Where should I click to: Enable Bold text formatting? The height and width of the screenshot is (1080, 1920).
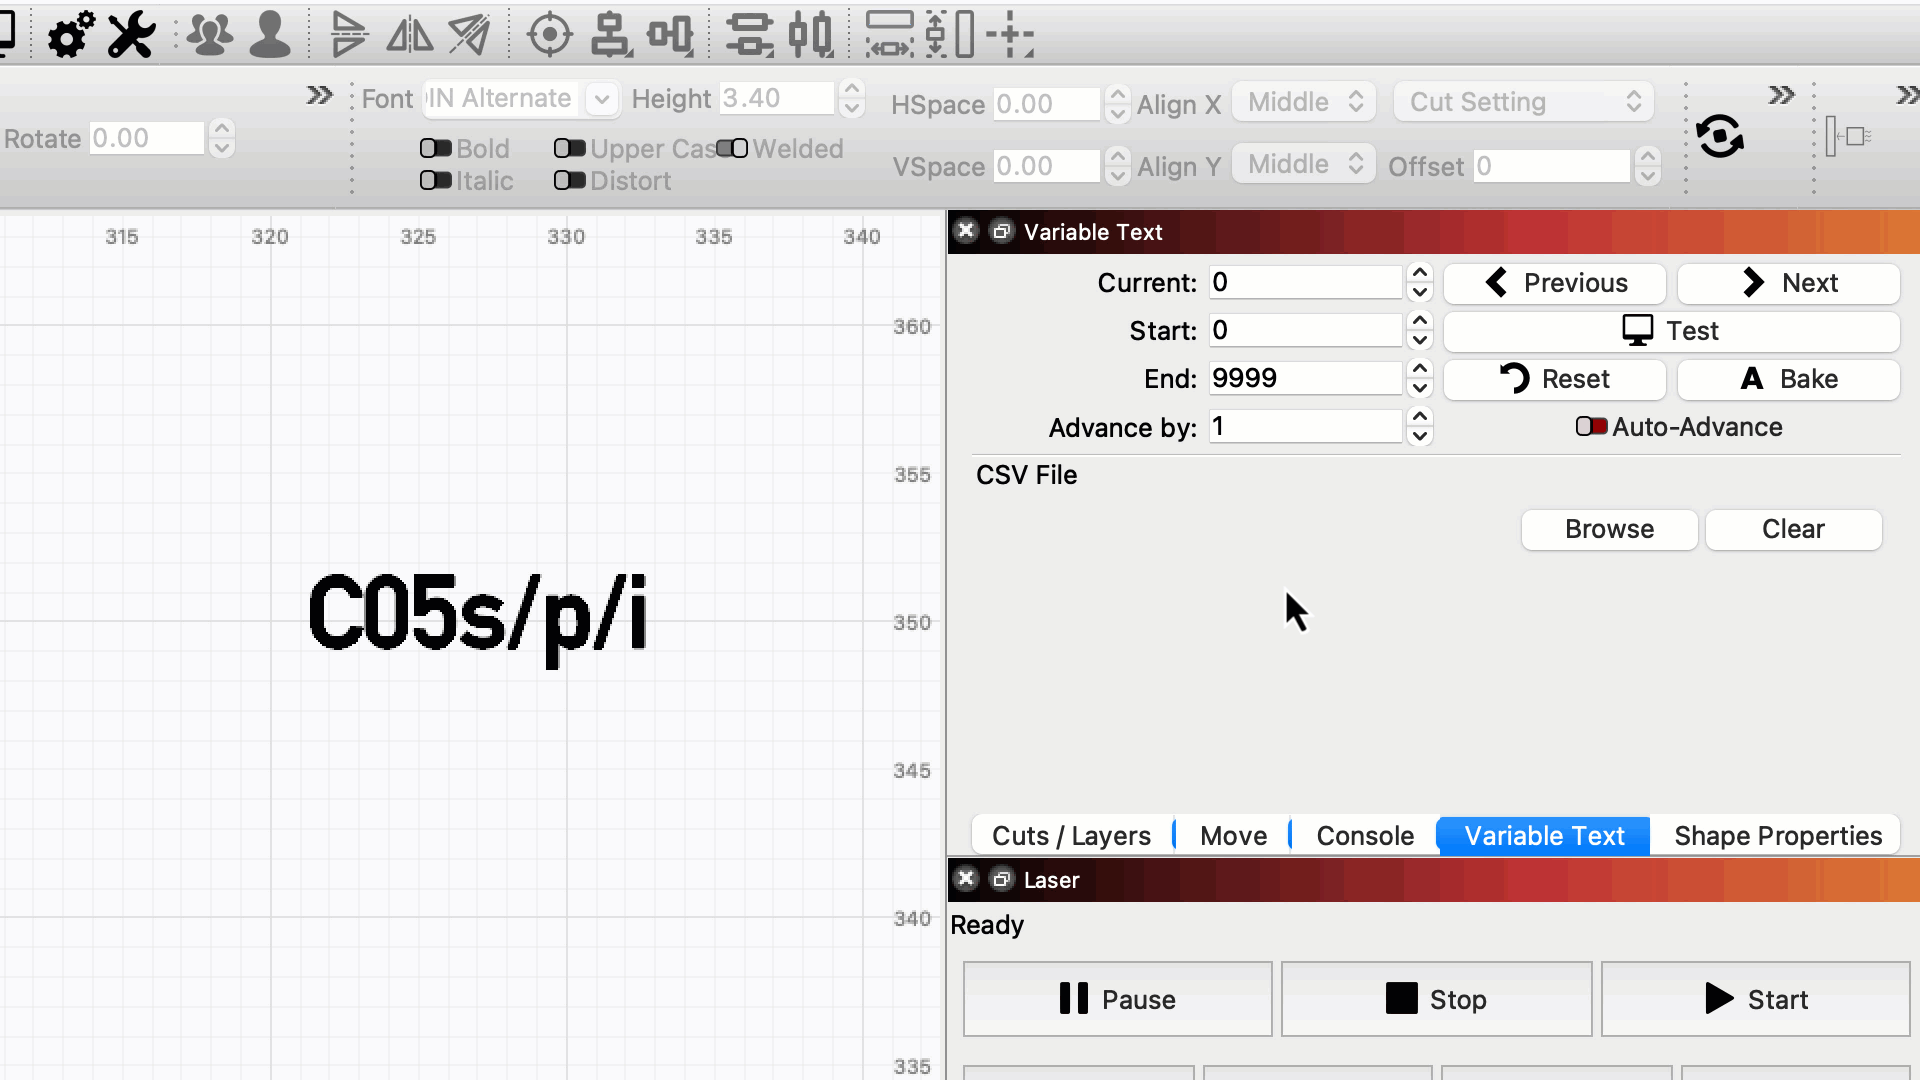(435, 148)
